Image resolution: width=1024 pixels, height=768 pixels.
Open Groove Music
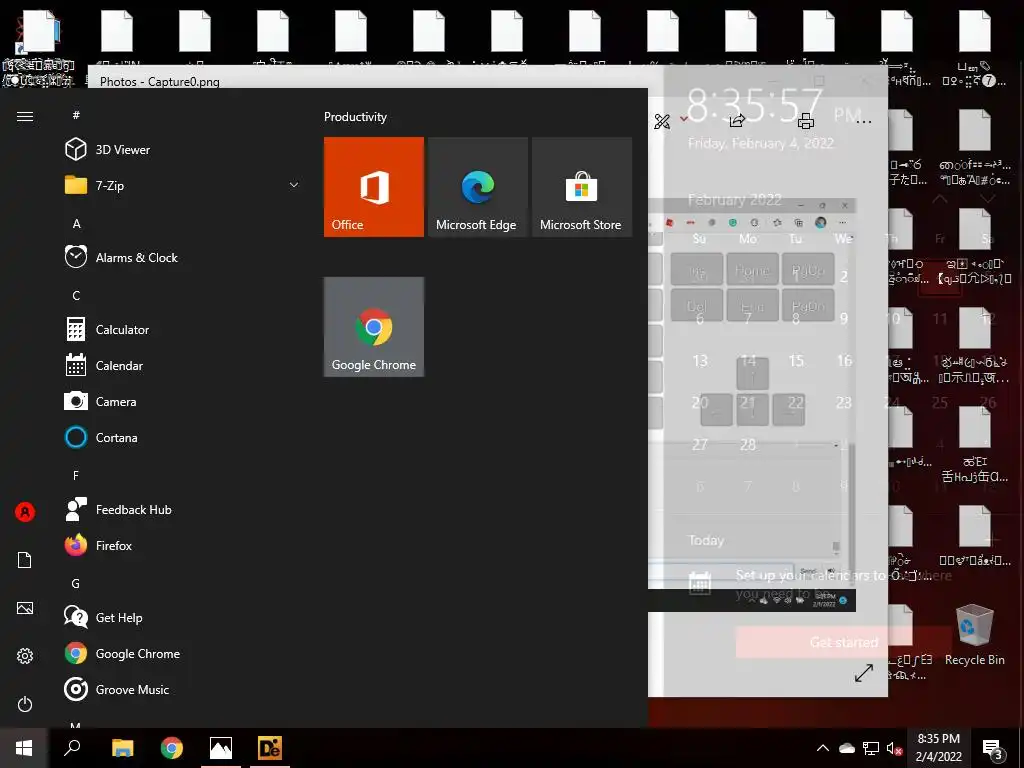click(132, 690)
